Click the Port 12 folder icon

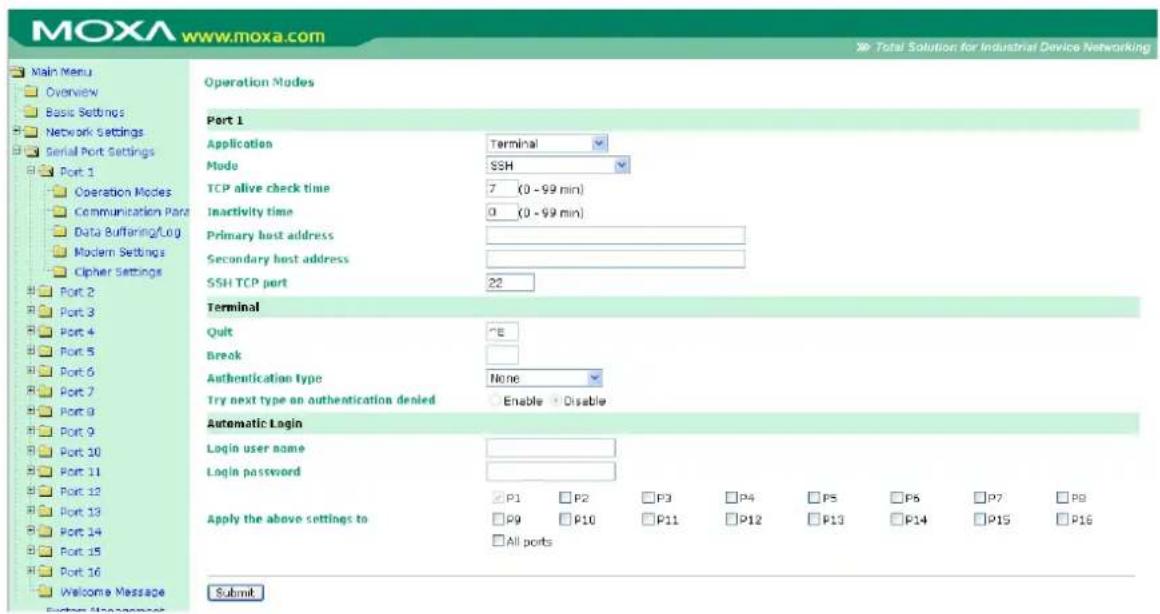tap(46, 491)
